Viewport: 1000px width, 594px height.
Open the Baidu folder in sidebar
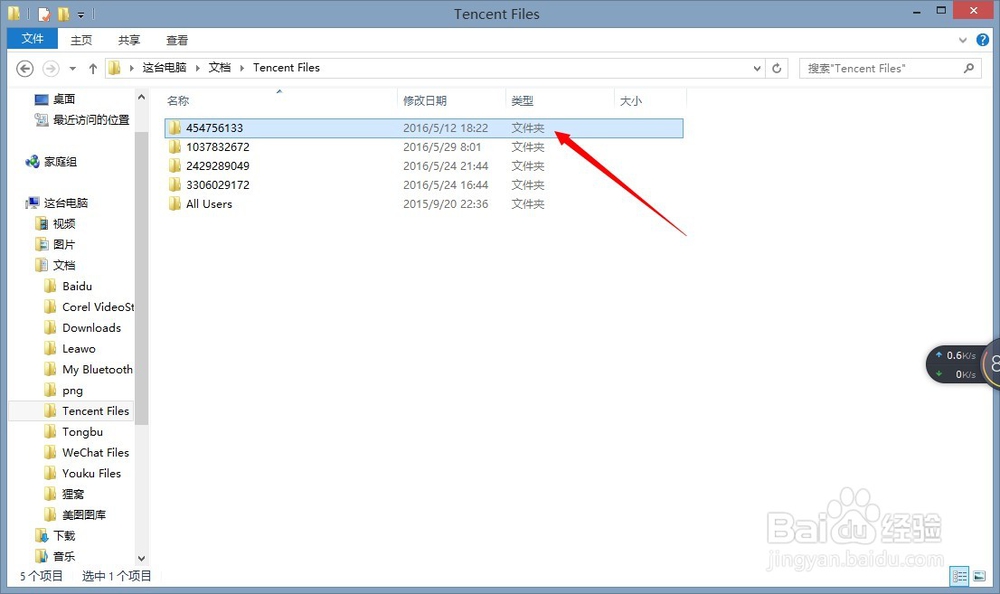click(x=77, y=286)
